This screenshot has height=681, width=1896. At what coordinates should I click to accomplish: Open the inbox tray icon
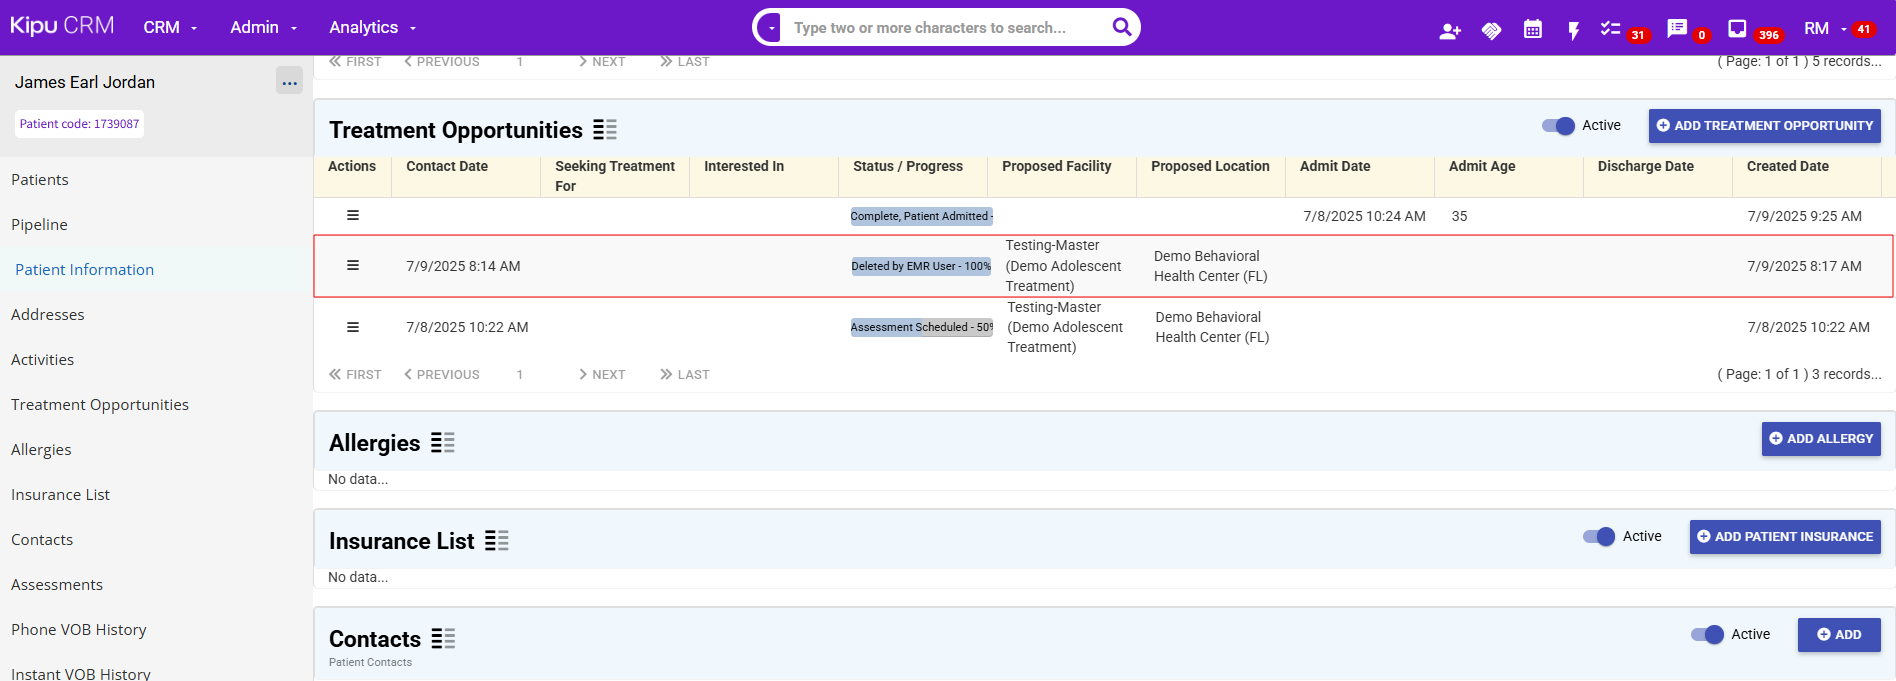[1737, 29]
